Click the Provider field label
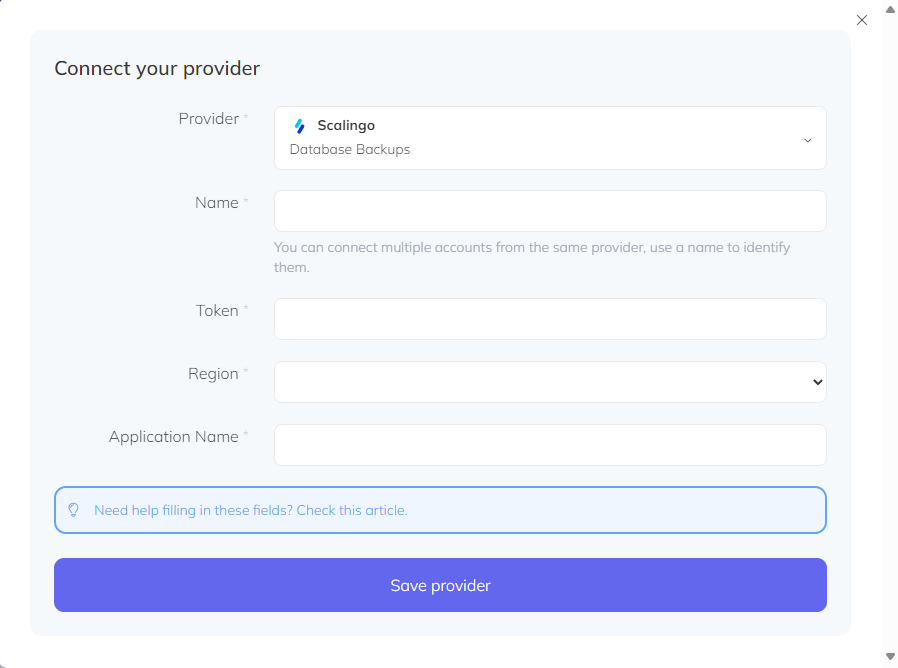The image size is (898, 668). 209,118
